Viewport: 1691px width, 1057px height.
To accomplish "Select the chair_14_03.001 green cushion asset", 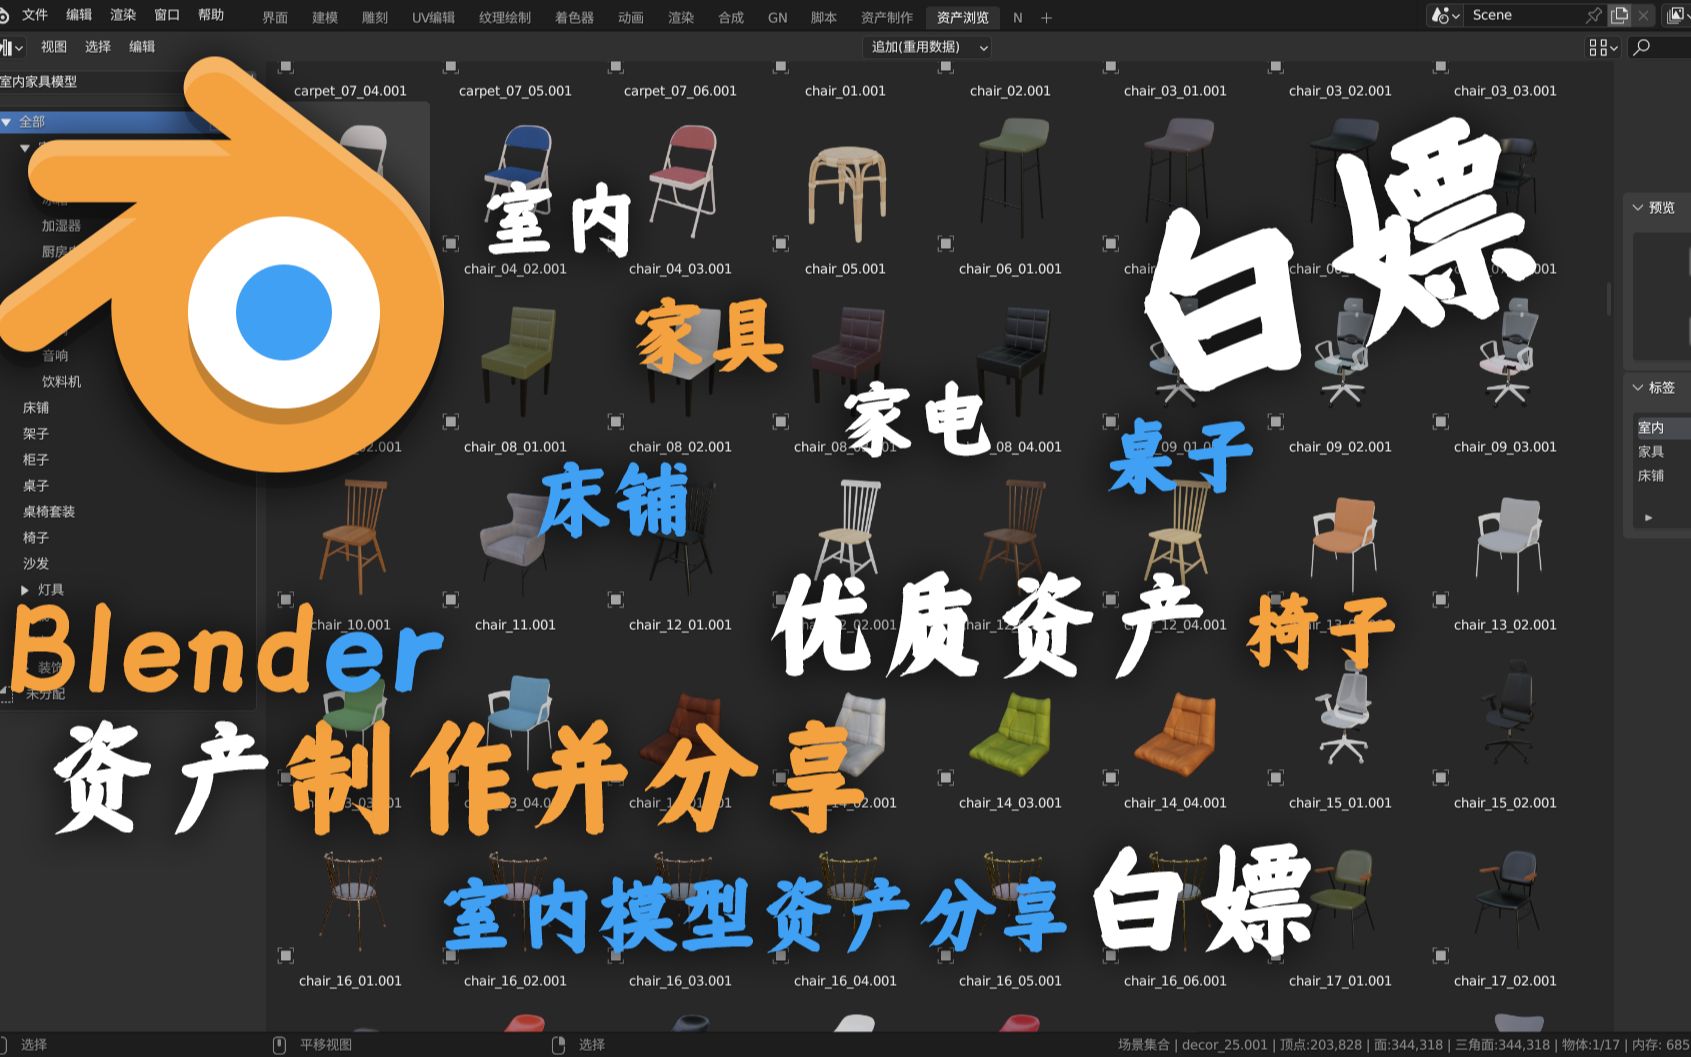I will tap(1010, 735).
